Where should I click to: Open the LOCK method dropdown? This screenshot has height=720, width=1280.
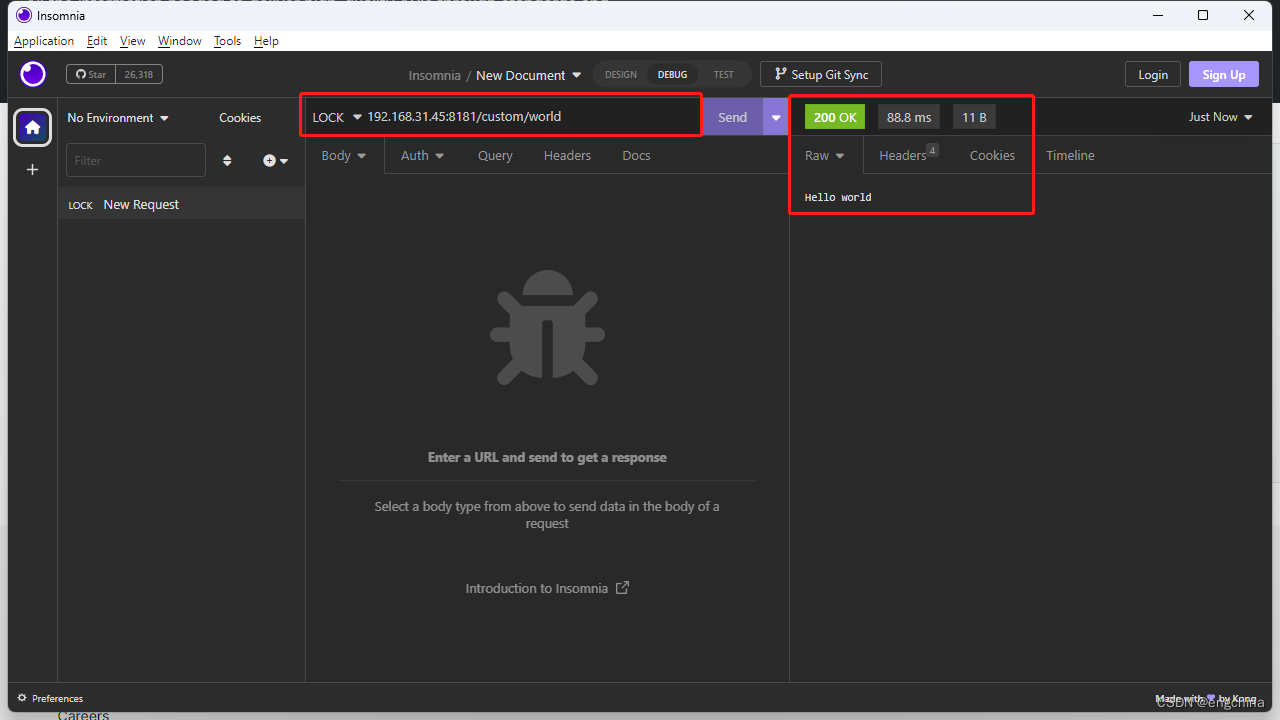click(337, 117)
